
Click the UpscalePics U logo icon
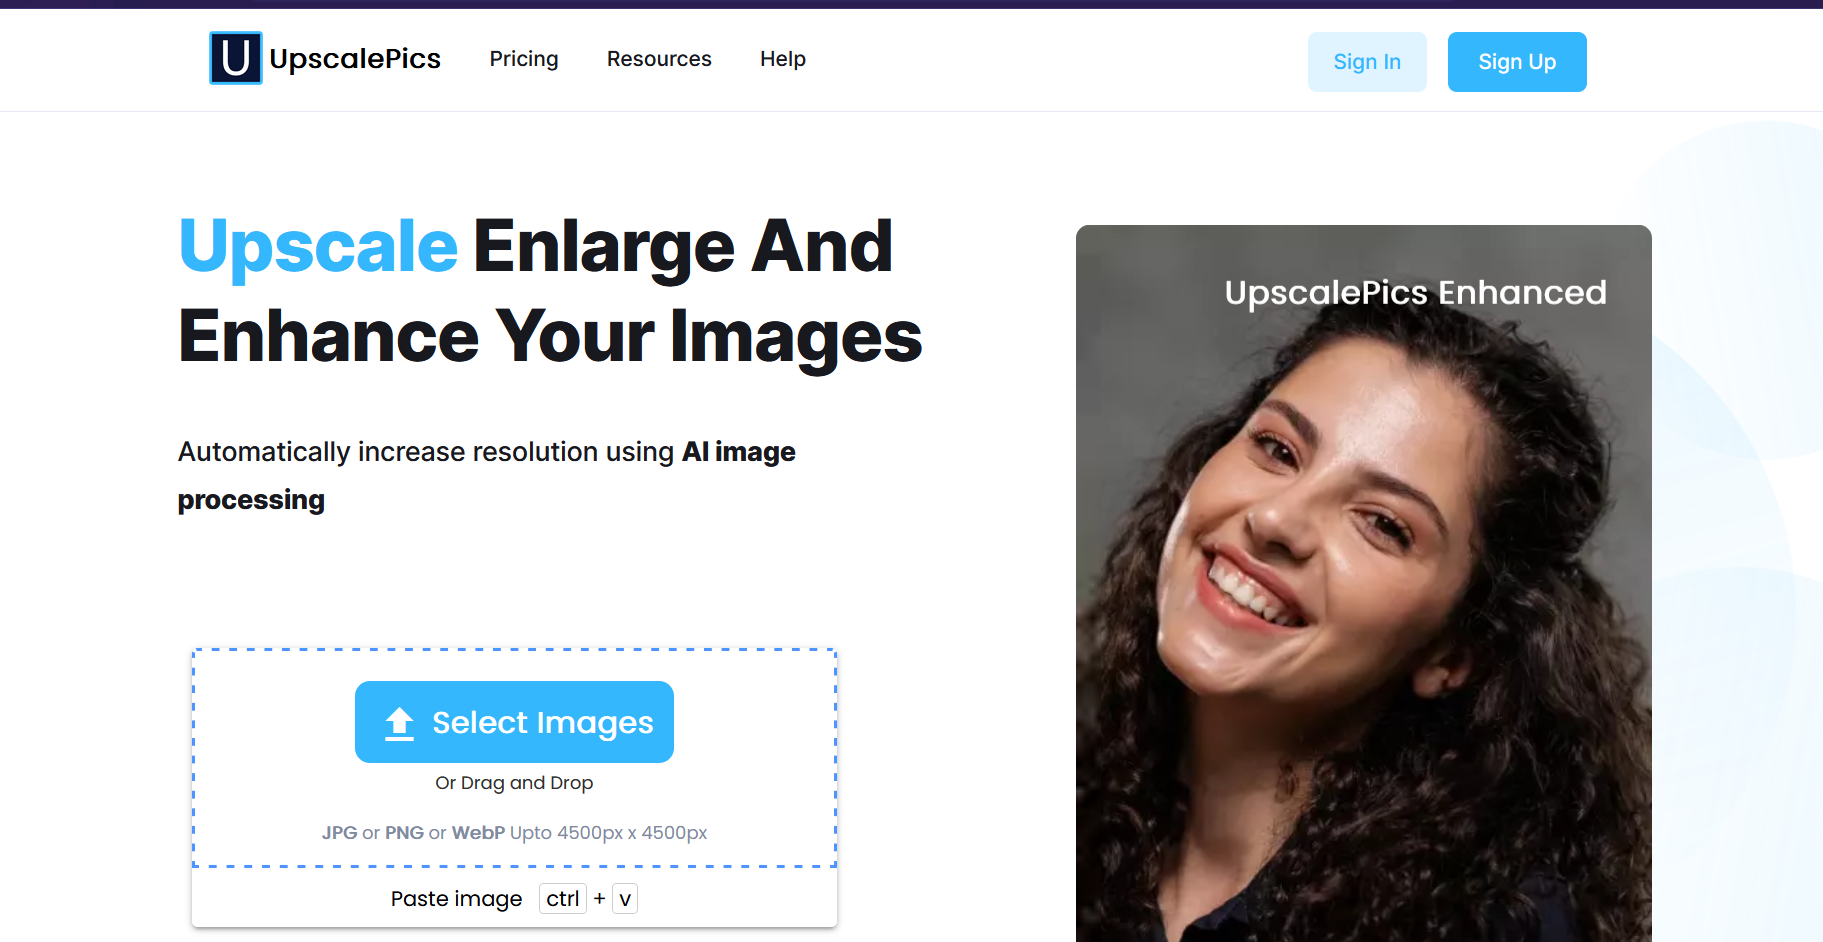pyautogui.click(x=236, y=58)
